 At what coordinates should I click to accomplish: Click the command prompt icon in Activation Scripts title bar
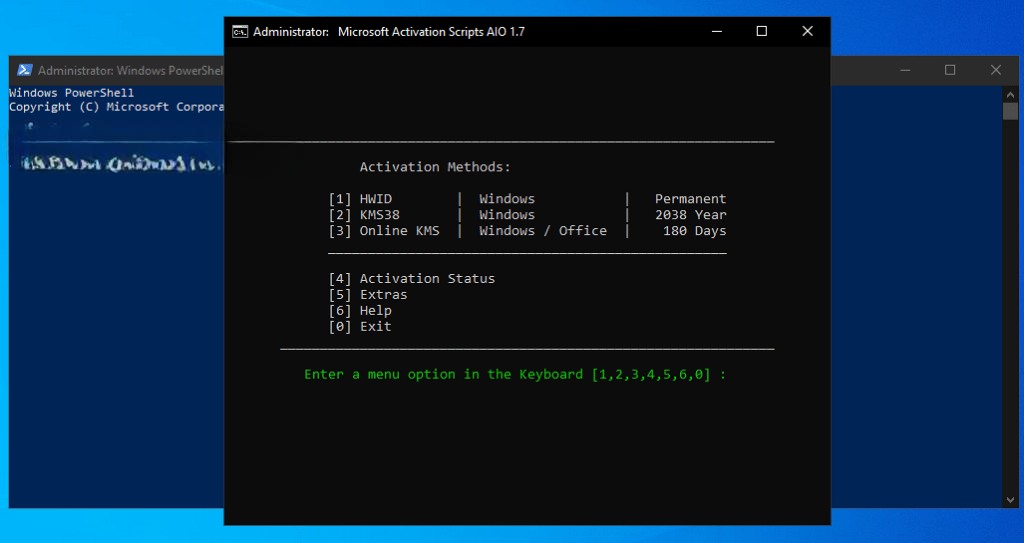[240, 31]
